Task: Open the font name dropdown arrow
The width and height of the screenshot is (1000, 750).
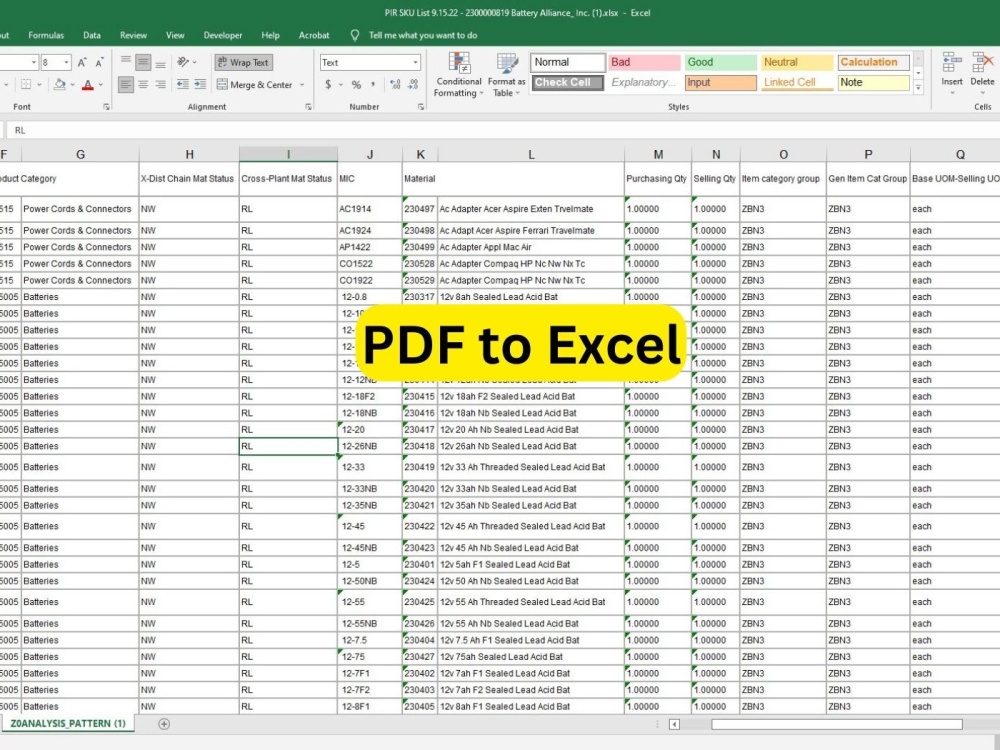Action: (34, 62)
